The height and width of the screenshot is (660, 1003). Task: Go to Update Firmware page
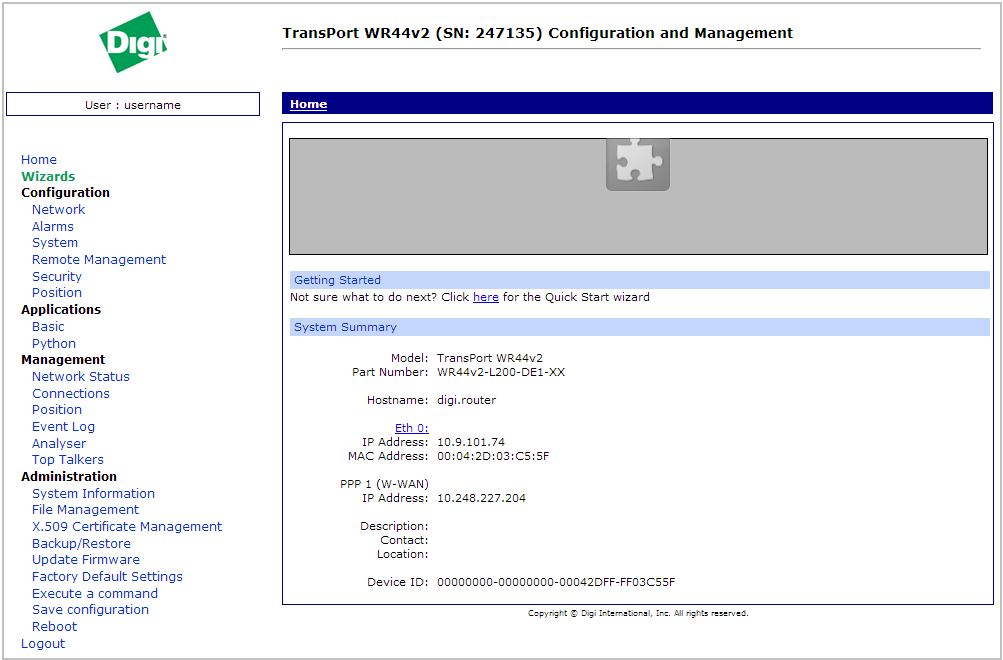click(86, 560)
